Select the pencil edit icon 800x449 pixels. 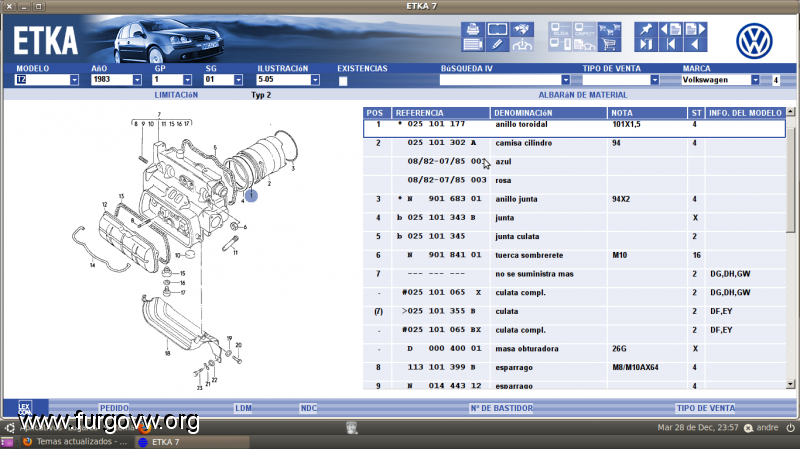(x=497, y=44)
